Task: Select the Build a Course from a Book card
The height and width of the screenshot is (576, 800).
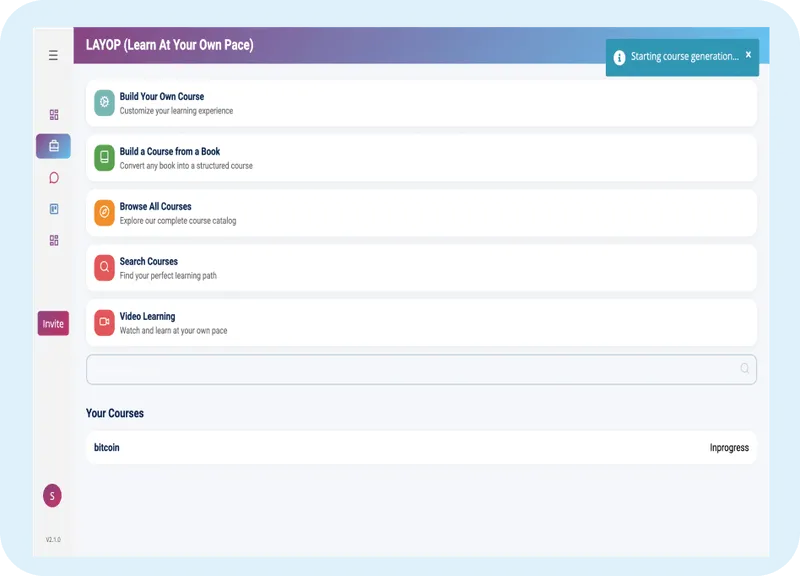Action: coord(420,156)
